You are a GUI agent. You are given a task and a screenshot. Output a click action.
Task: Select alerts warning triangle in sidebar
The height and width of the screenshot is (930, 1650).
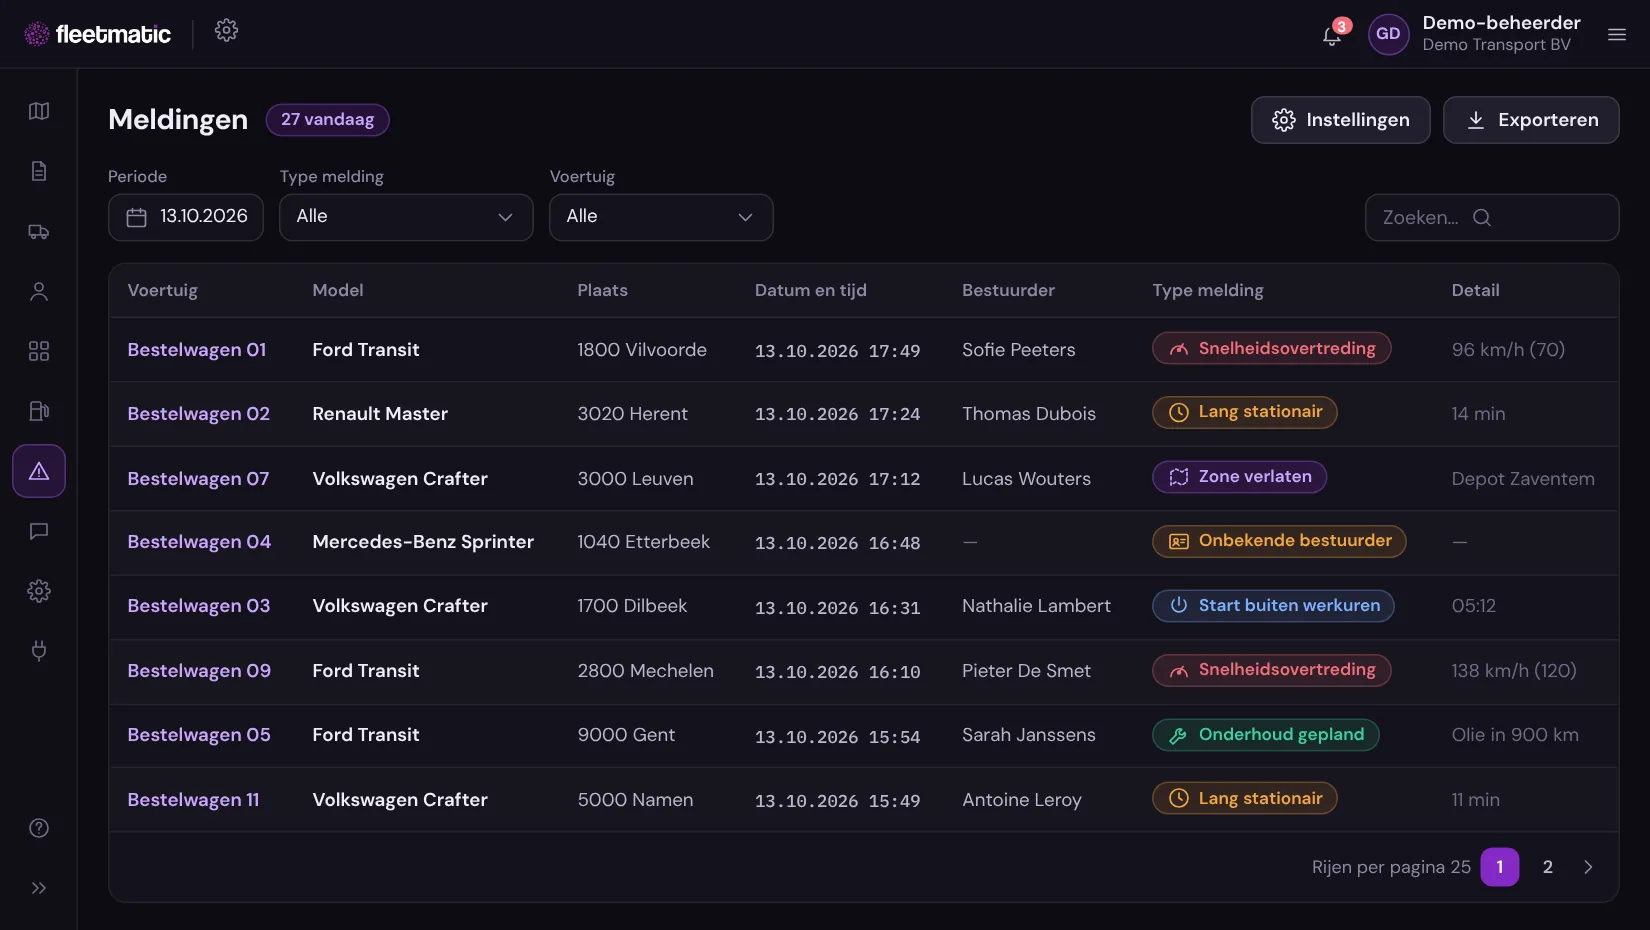click(39, 471)
